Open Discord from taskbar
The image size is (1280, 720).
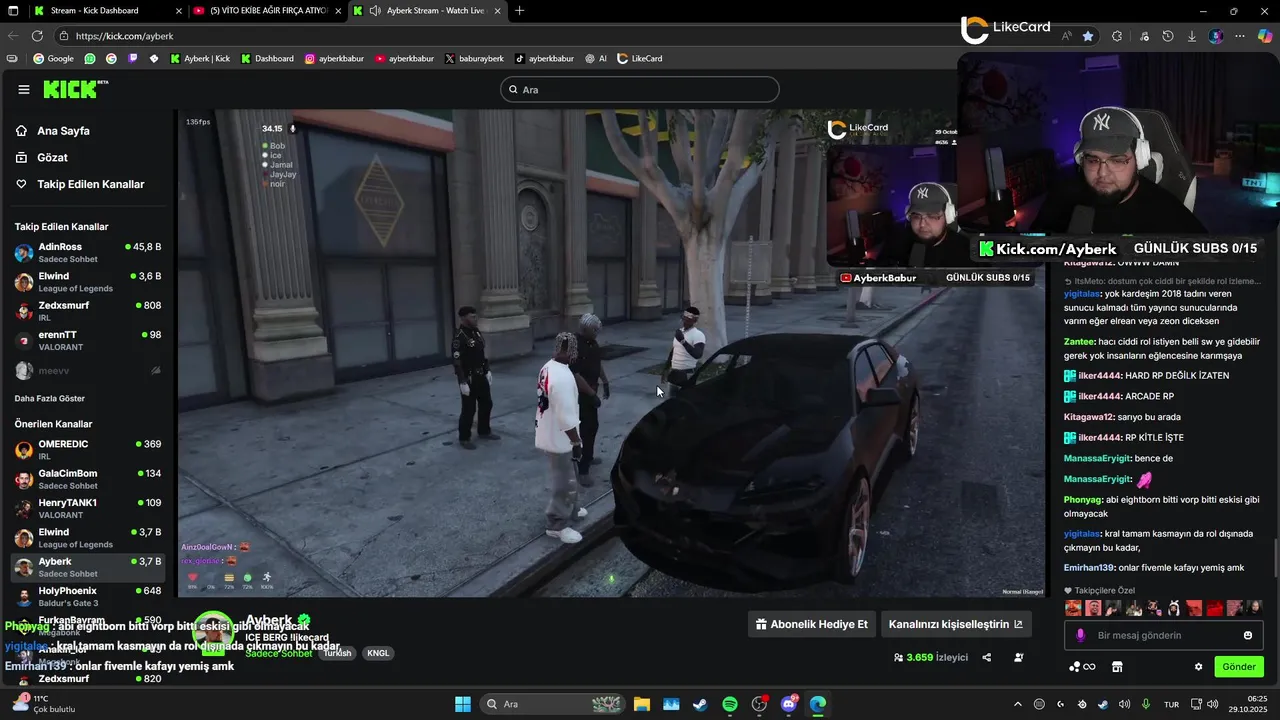coord(789,704)
